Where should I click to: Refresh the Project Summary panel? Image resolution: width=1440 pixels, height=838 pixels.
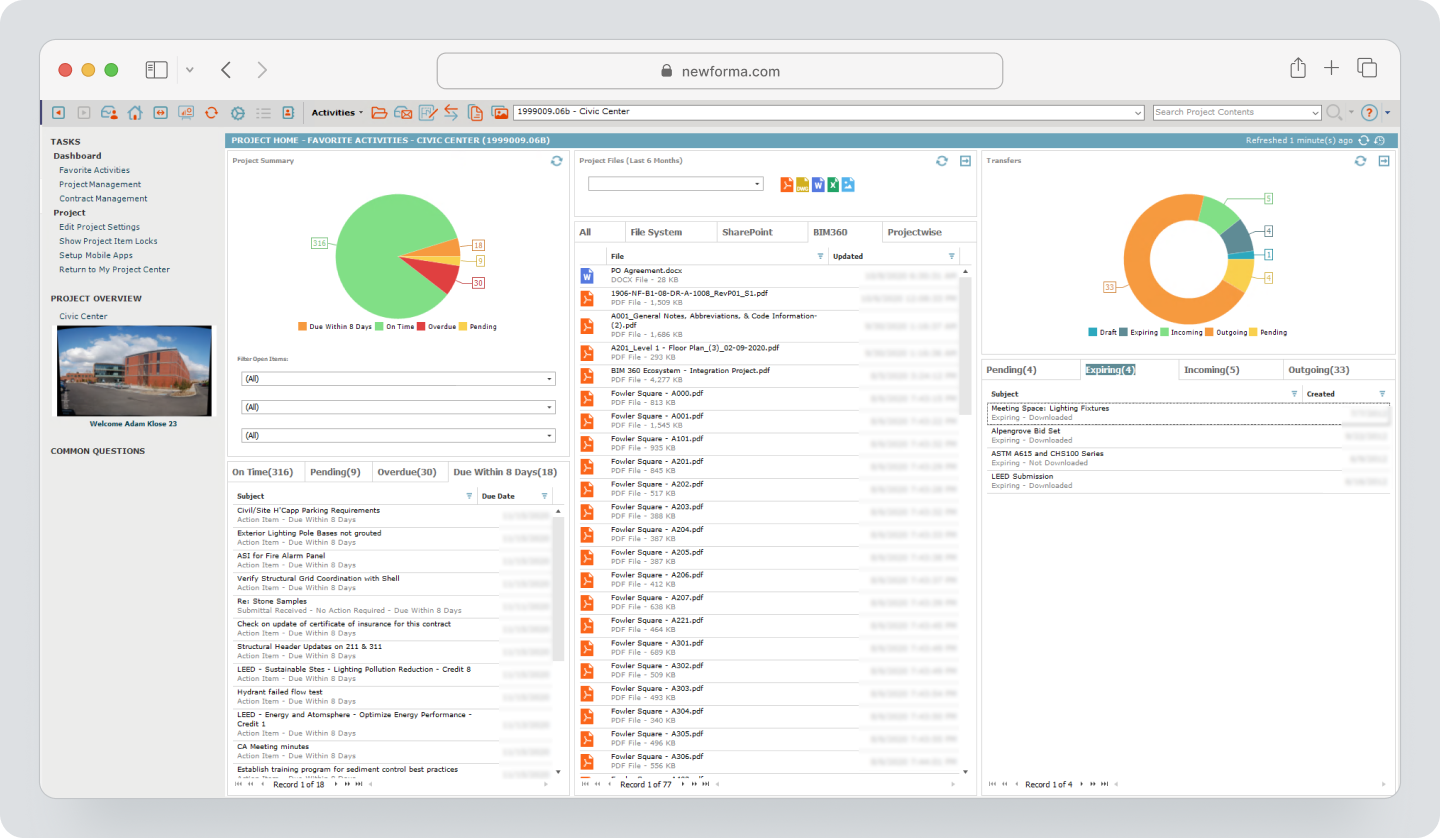[x=557, y=160]
